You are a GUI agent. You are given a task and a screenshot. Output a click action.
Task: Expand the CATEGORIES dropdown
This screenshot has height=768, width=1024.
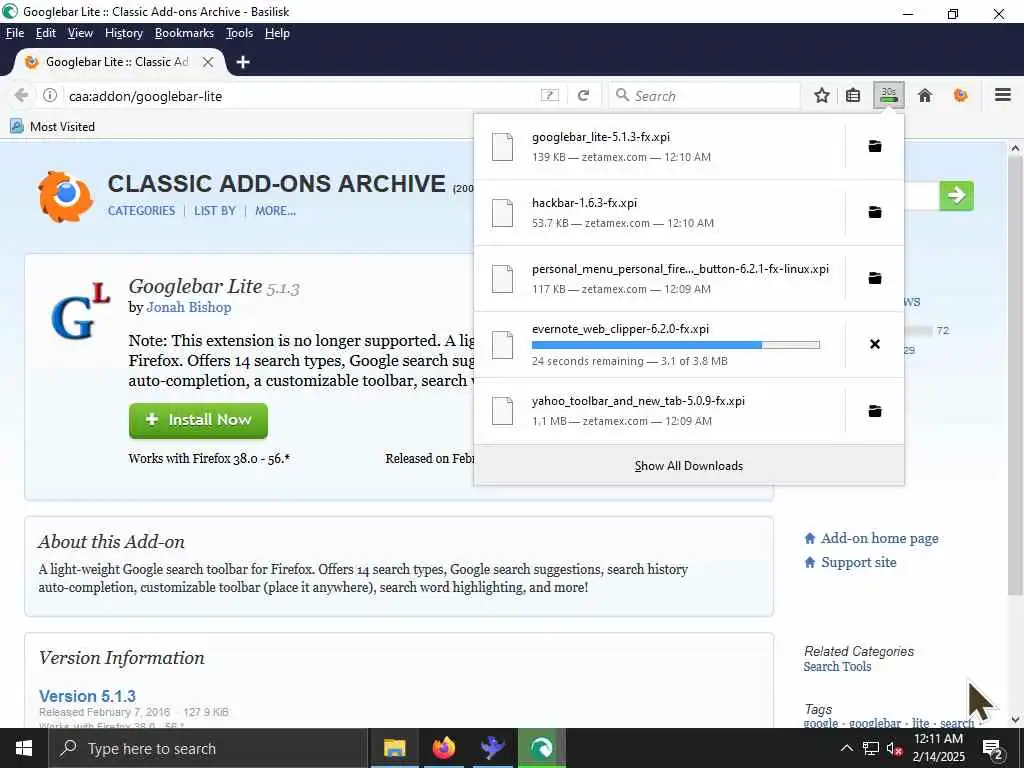(141, 210)
